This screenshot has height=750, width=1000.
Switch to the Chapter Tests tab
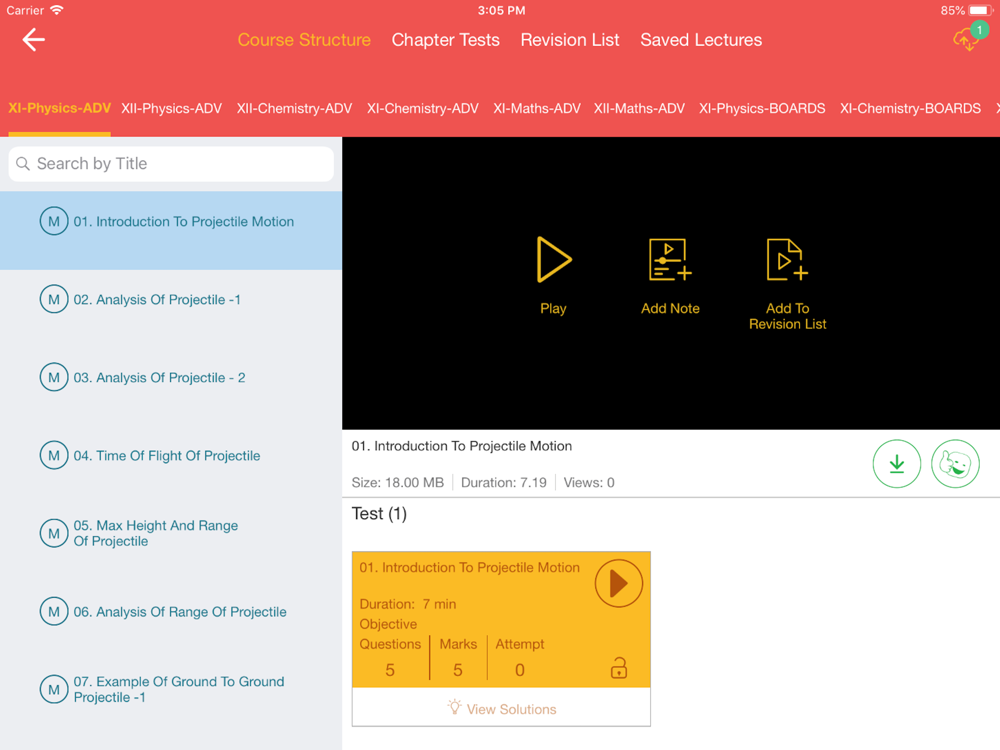point(445,40)
